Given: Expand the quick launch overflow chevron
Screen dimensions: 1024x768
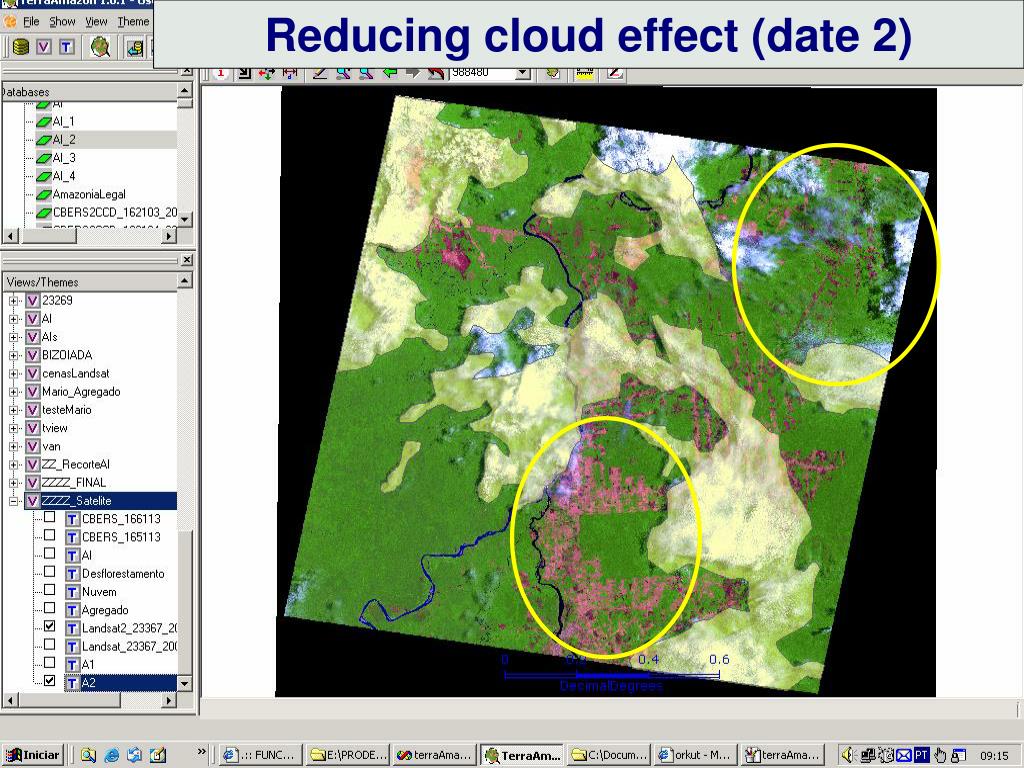Looking at the screenshot, I should click(x=201, y=752).
